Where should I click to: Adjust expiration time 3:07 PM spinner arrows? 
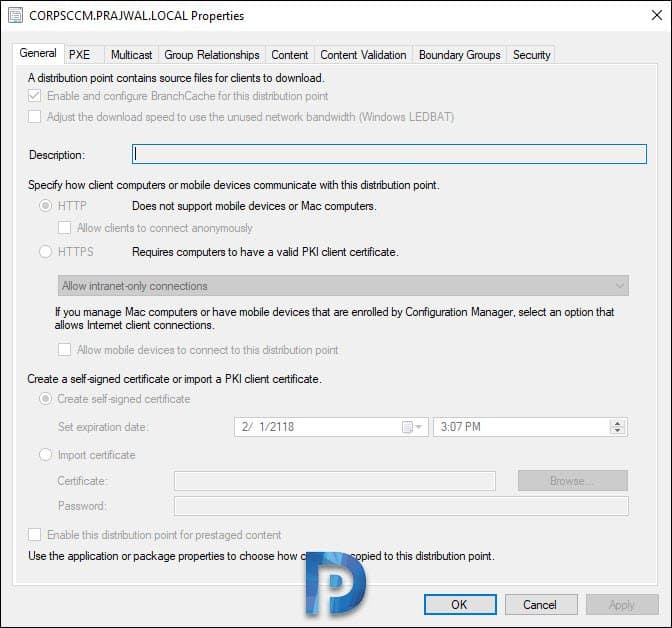617,427
